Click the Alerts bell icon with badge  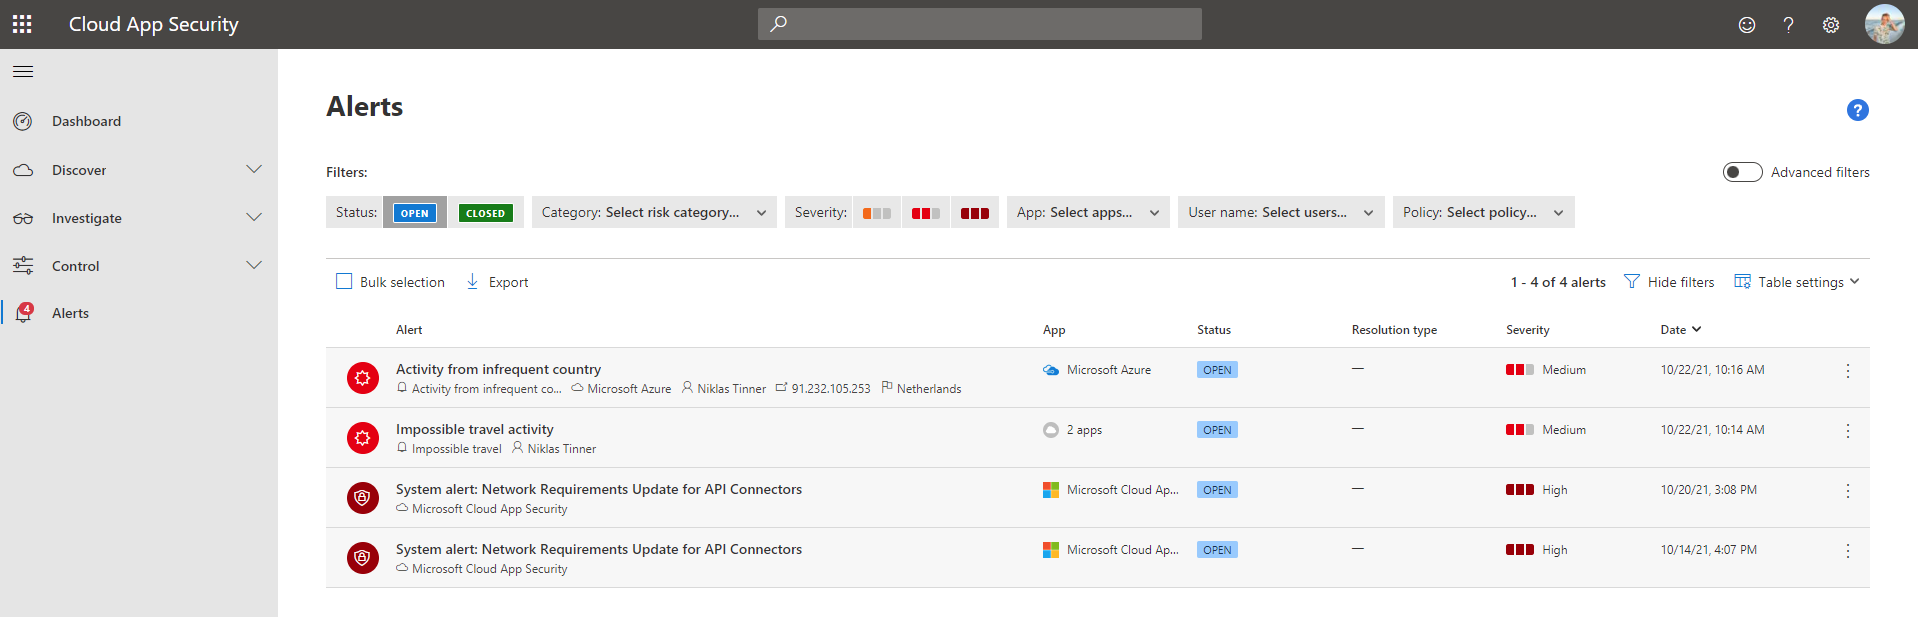click(24, 313)
